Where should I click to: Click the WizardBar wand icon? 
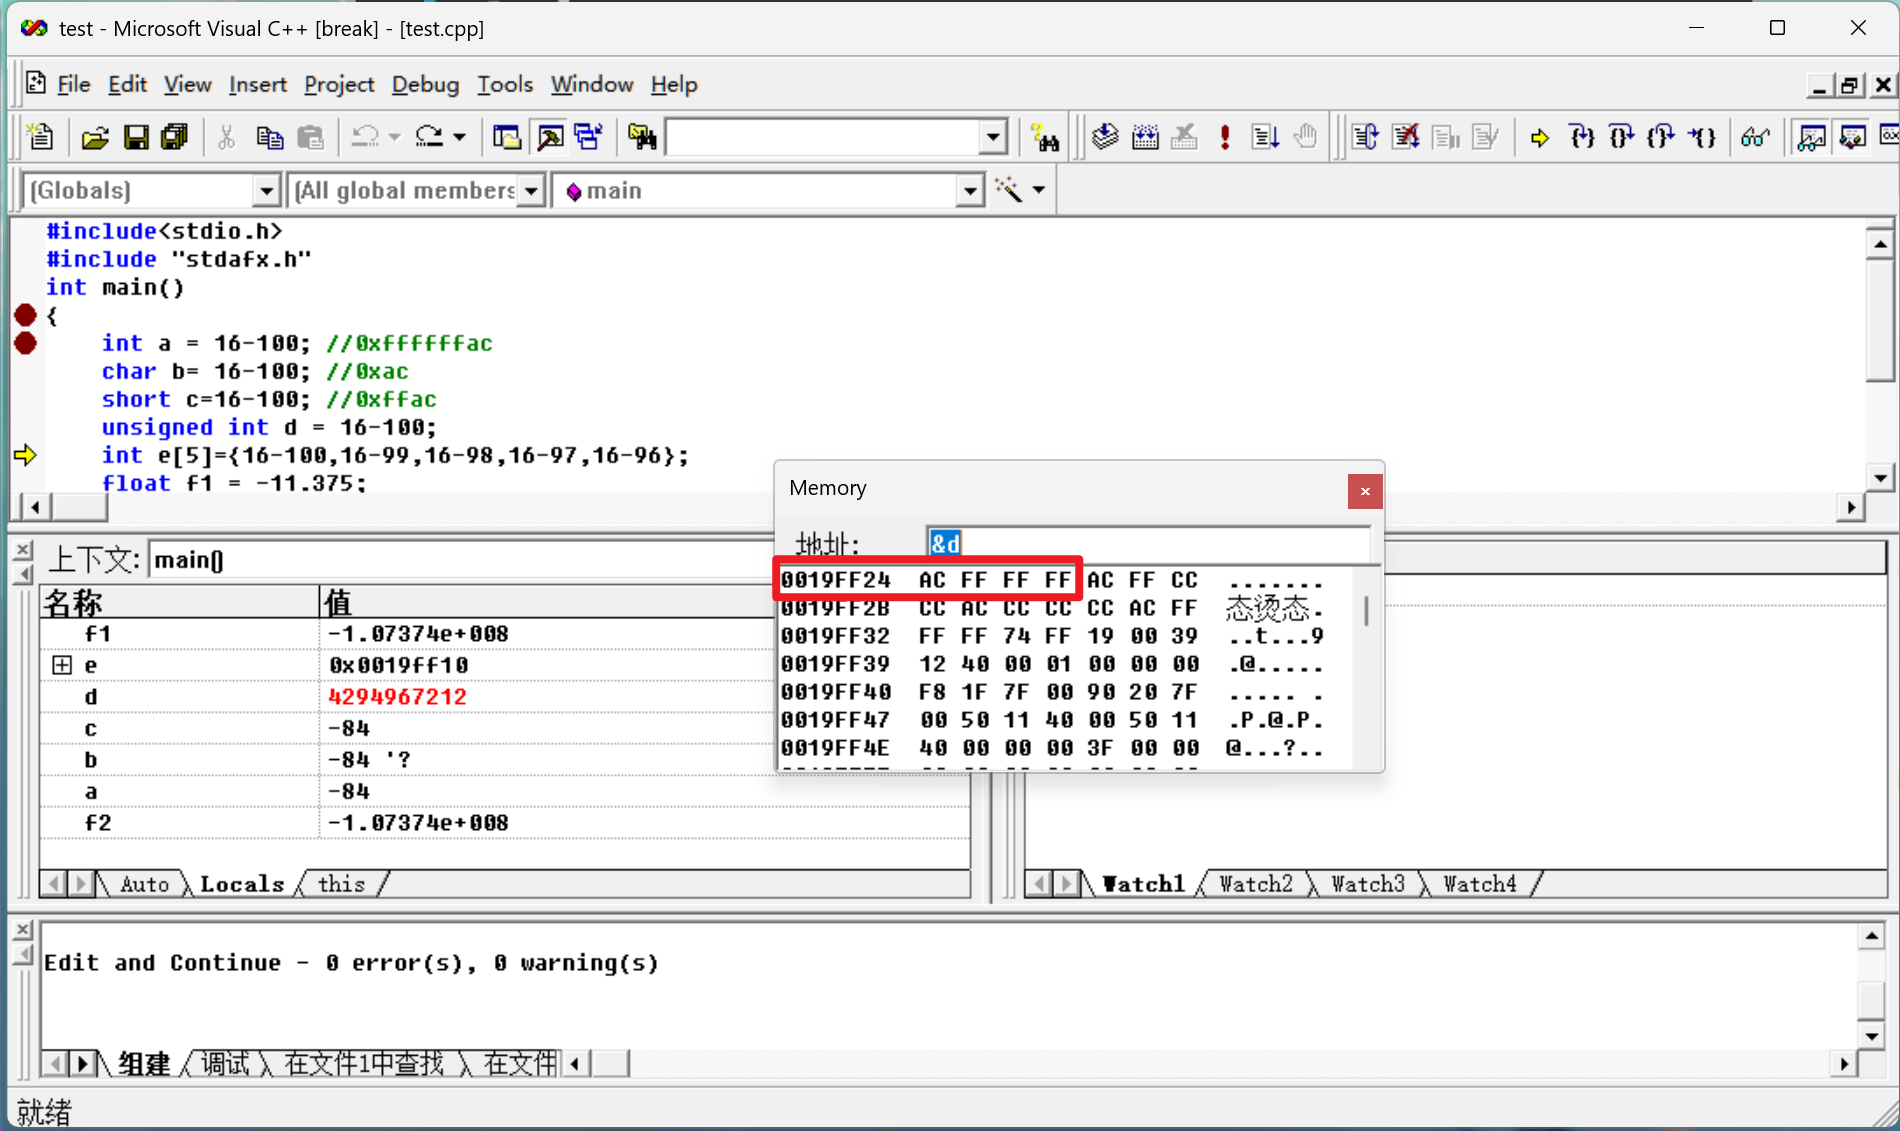[1008, 190]
